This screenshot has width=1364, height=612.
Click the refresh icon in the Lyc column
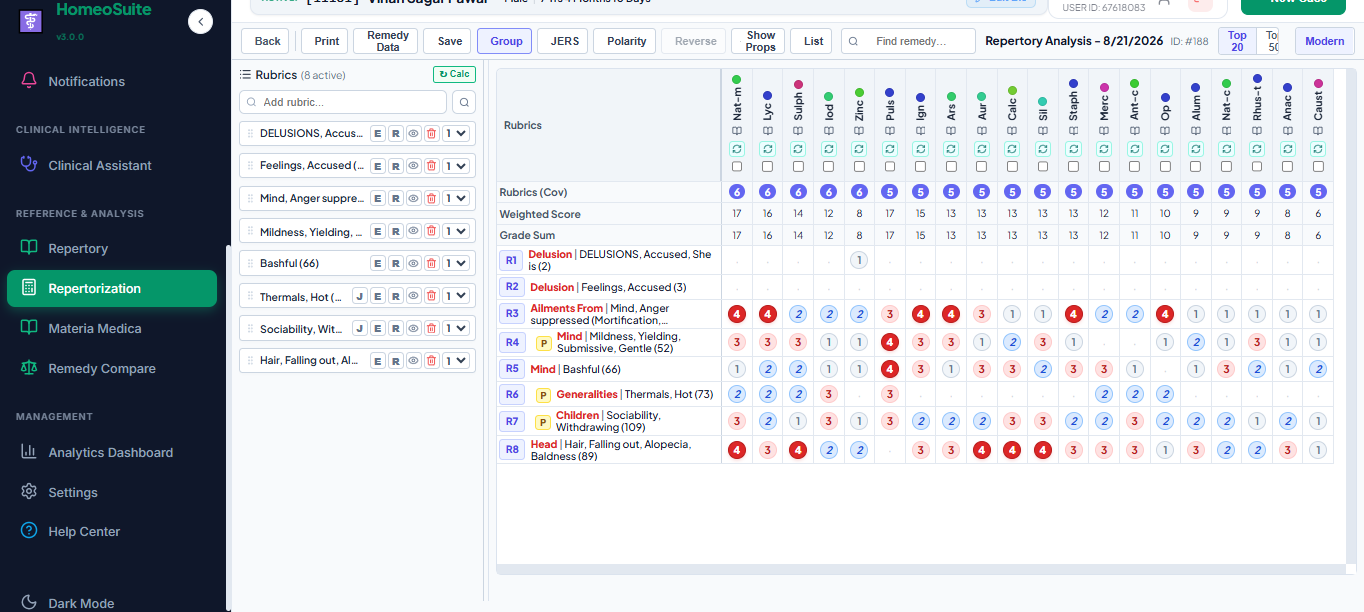pyautogui.click(x=767, y=149)
